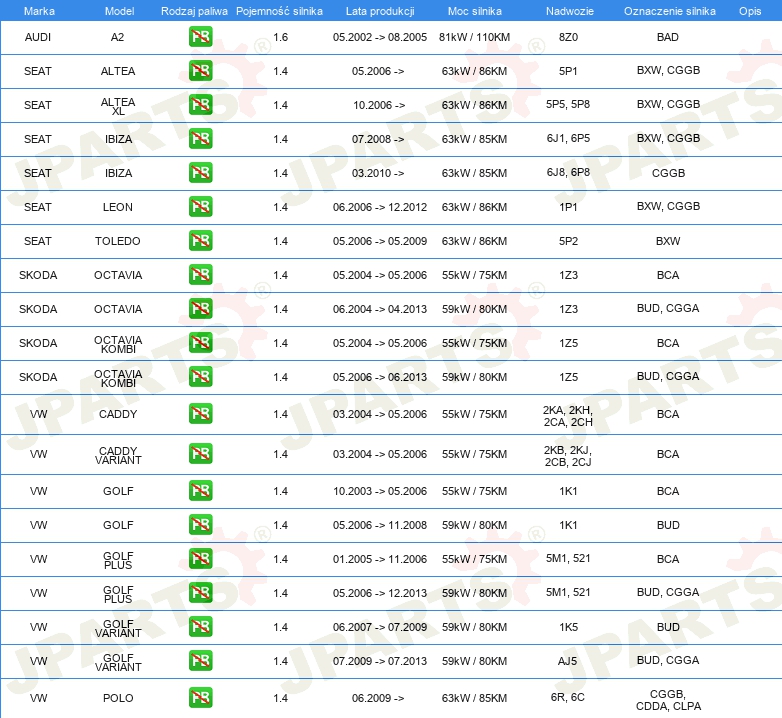
Task: Click the 5P5, 5P8 body code
Action: [x=568, y=104]
